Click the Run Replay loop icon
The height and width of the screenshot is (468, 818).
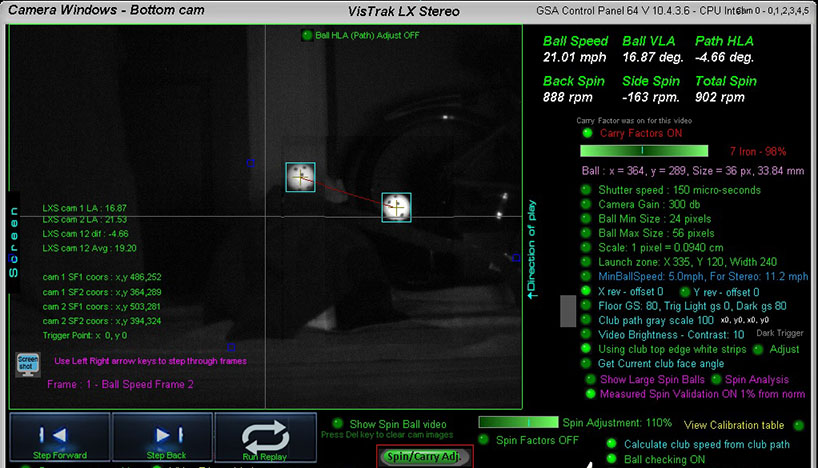click(265, 436)
